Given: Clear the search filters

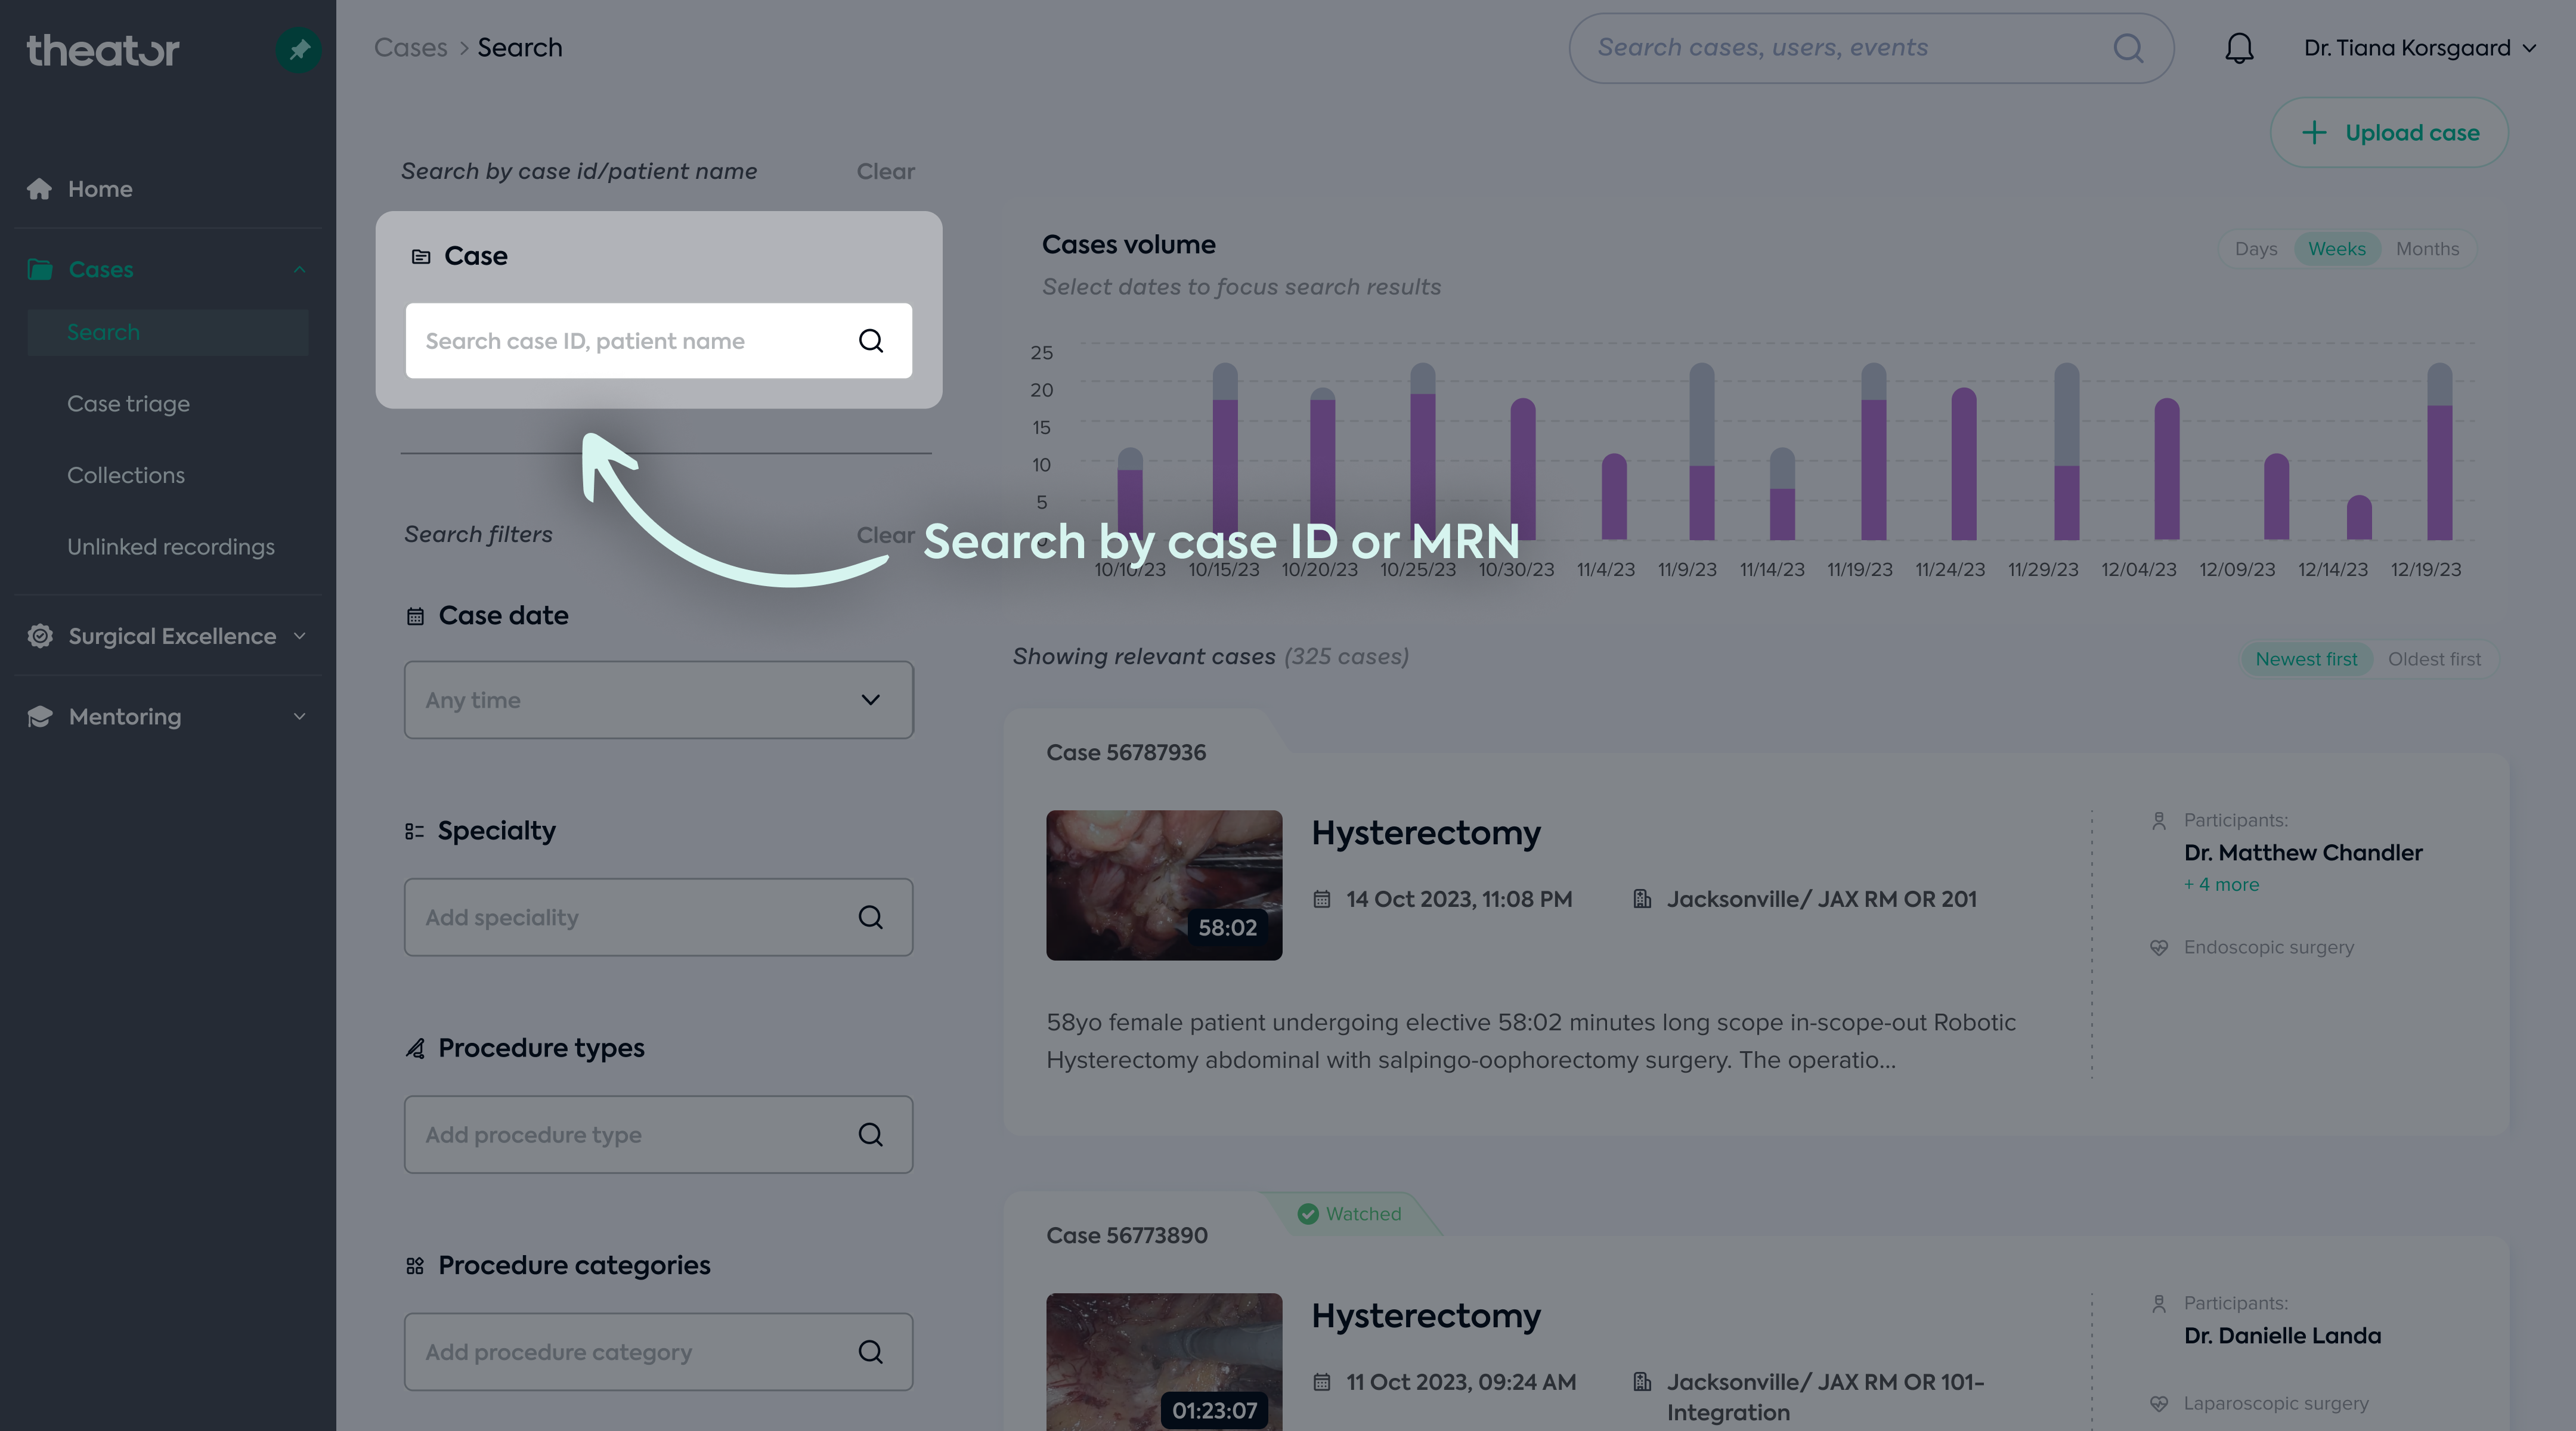Looking at the screenshot, I should click(x=885, y=535).
